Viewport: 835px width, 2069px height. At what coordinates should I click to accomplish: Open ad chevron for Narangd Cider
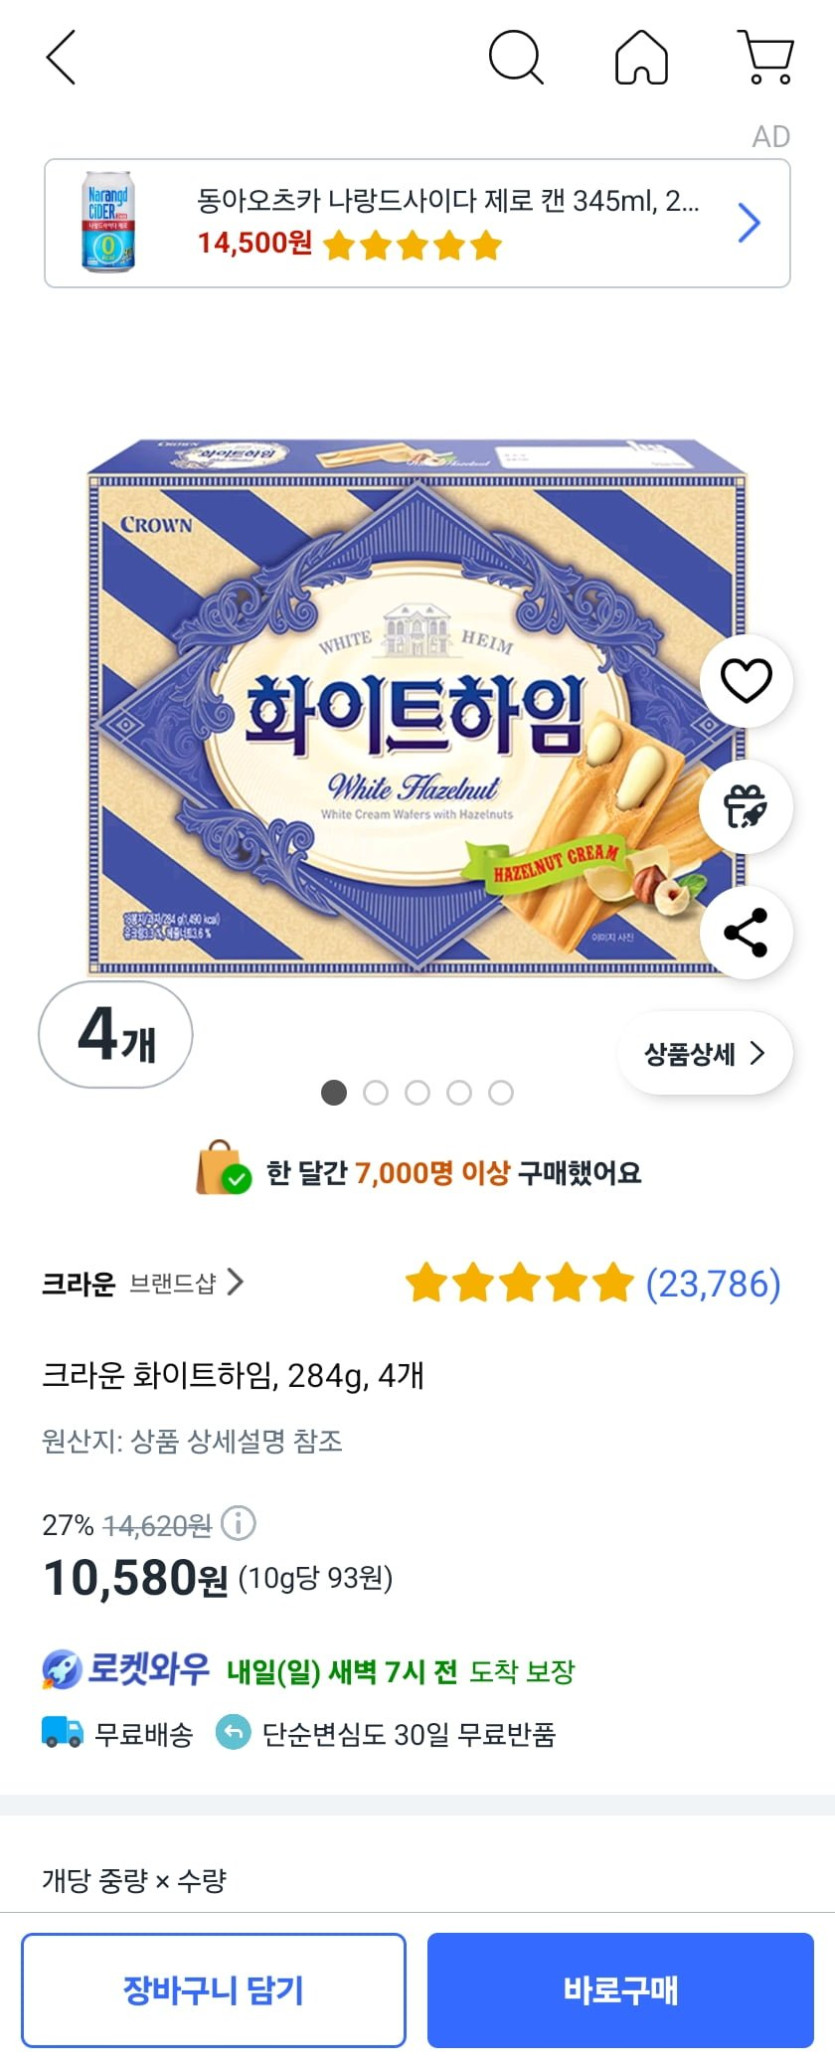749,223
